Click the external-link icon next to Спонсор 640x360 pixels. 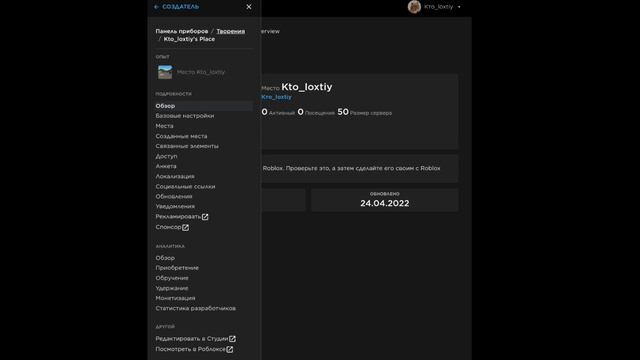pos(185,227)
